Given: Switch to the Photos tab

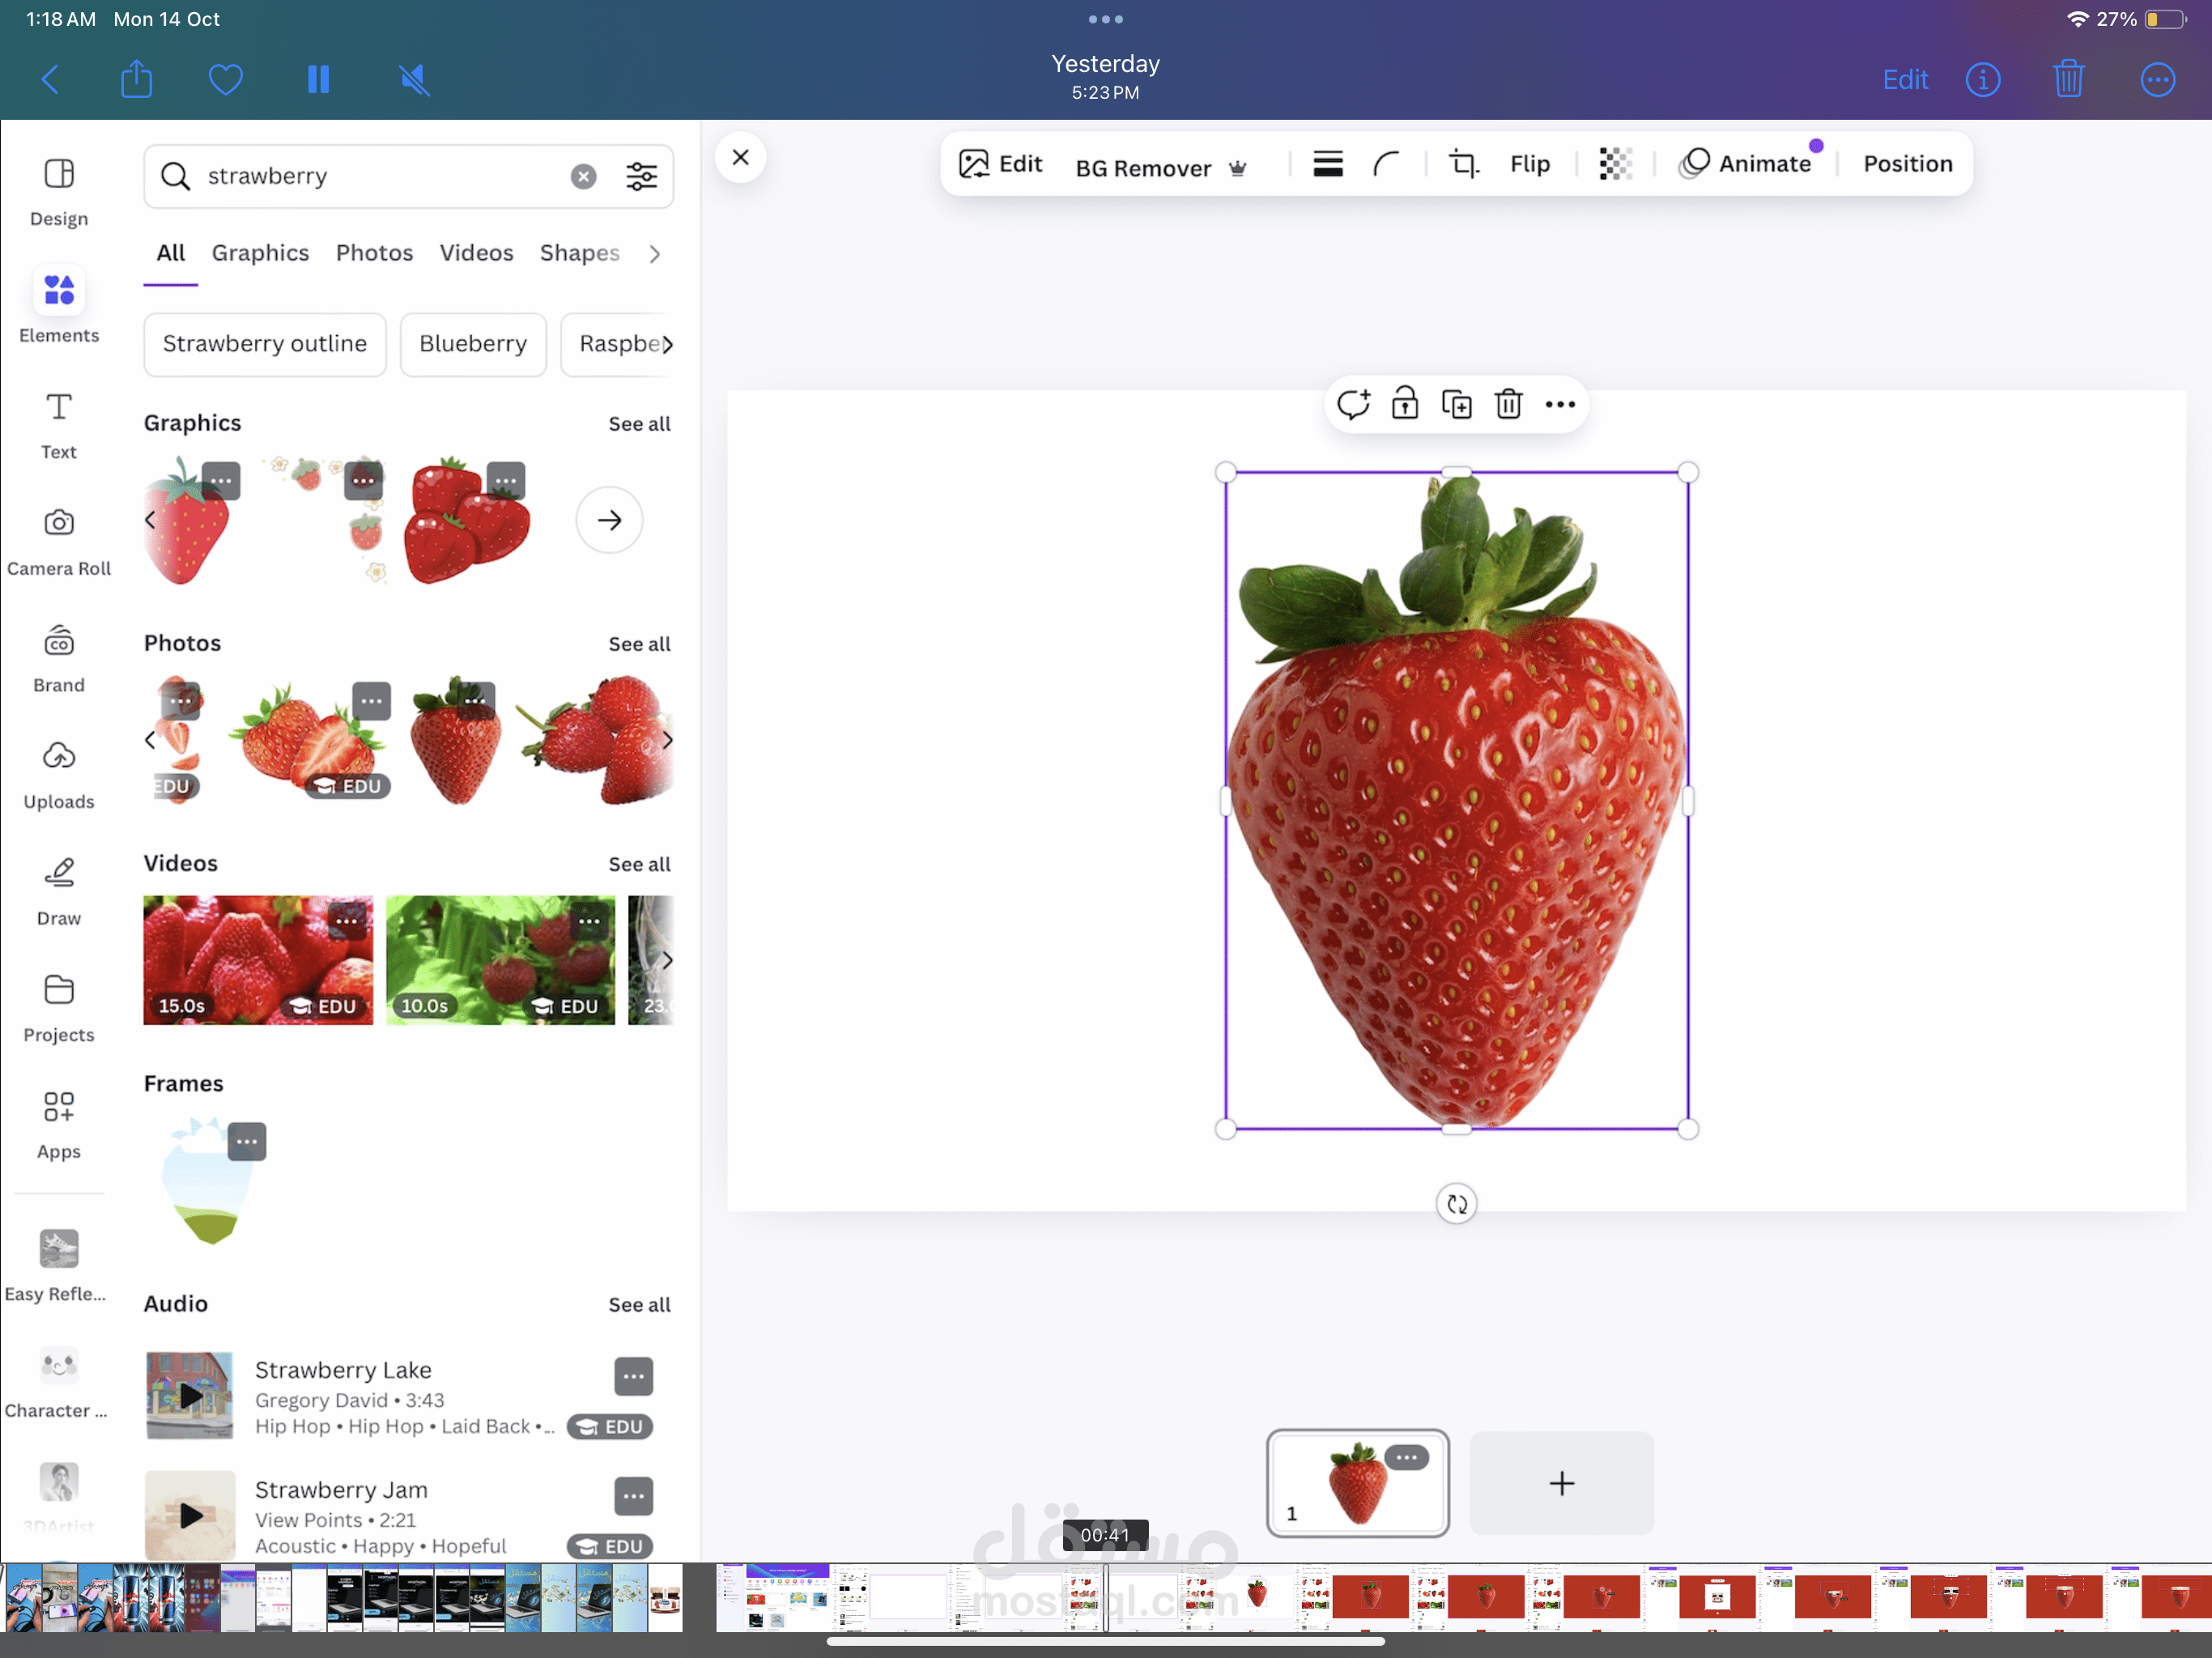Looking at the screenshot, I should coord(374,253).
